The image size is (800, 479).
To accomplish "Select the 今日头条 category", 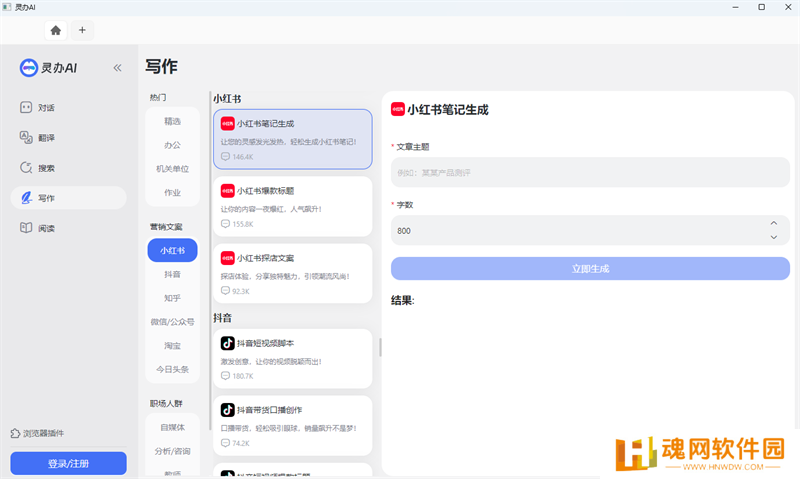I will point(172,369).
